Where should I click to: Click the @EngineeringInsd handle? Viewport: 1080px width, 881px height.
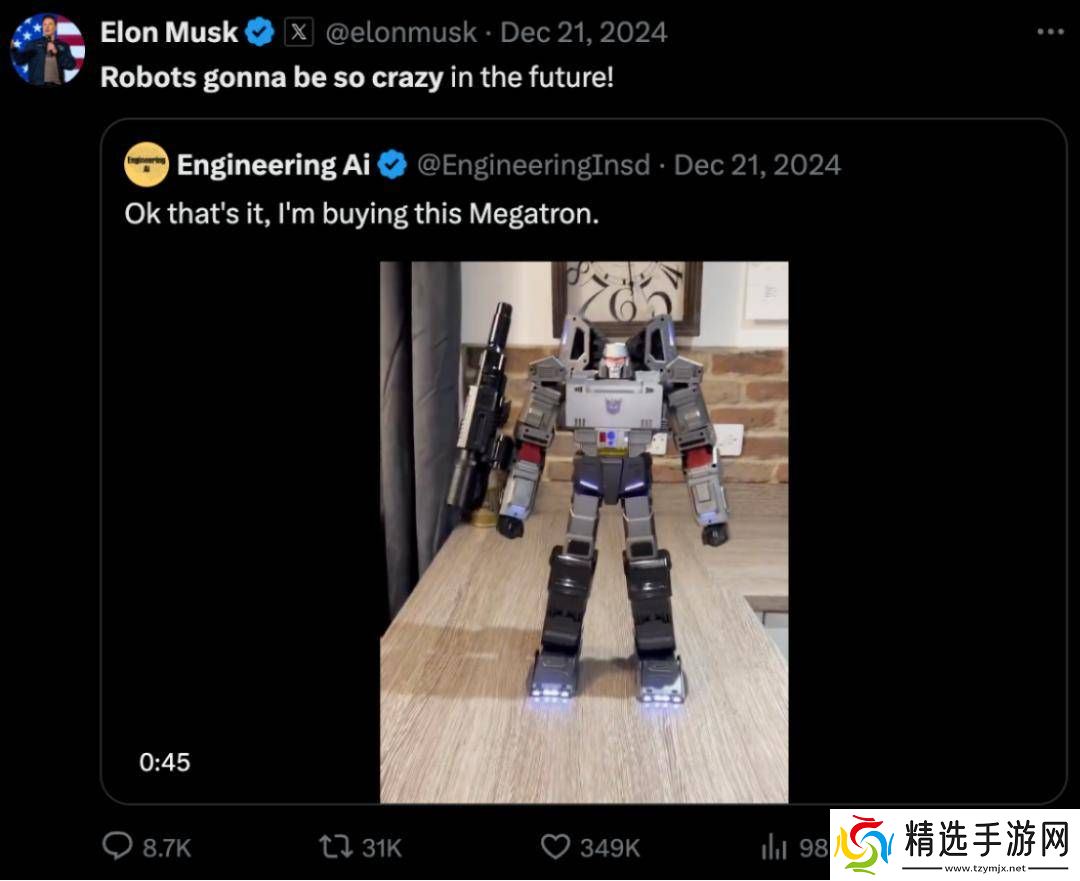point(533,165)
